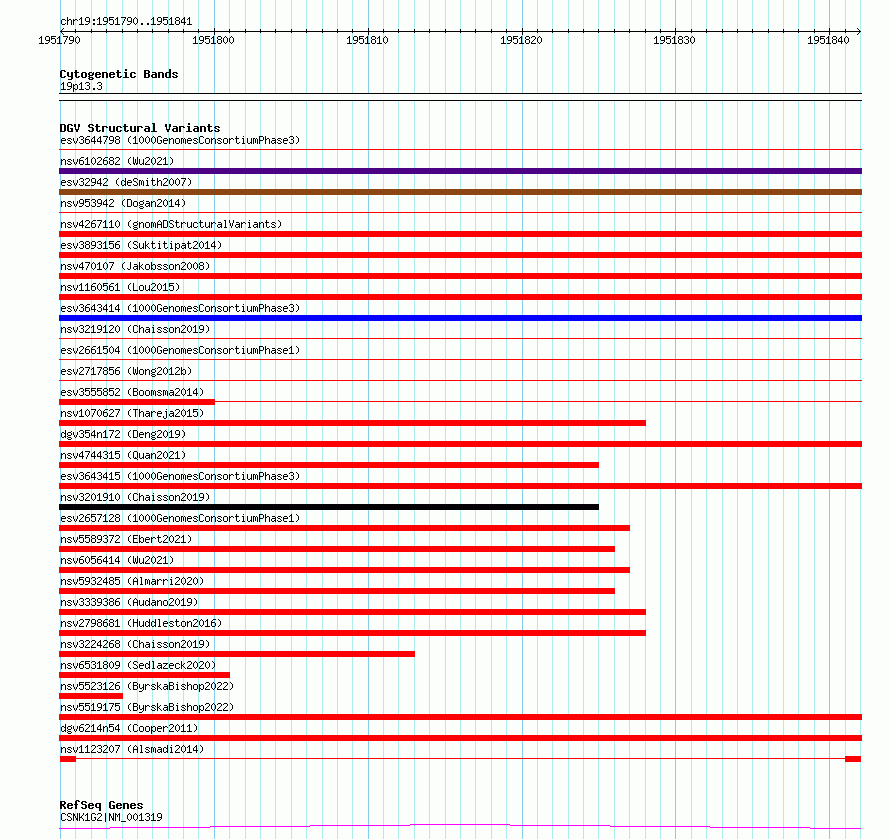
Task: Click ruler position 1951790
Action: point(60,40)
